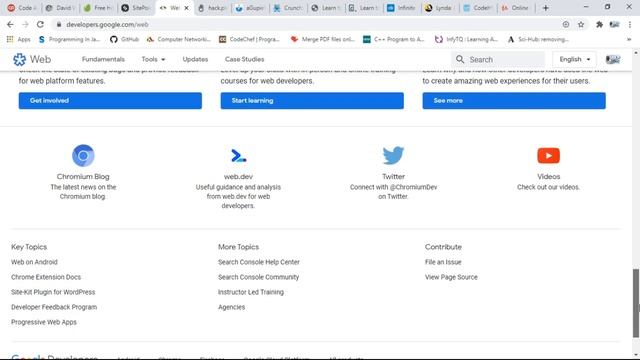Viewport: 640px width, 360px height.
Task: Switch to the Infinite browser tab
Action: [402, 8]
